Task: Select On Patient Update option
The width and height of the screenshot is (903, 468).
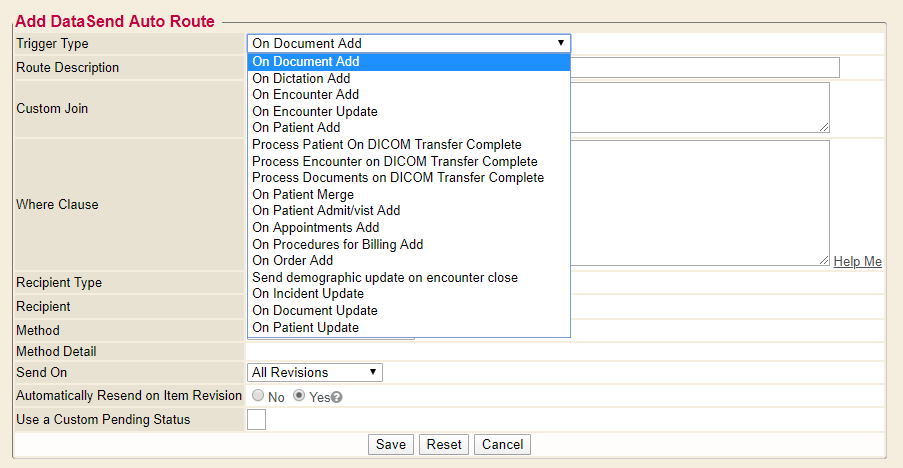Action: point(305,327)
